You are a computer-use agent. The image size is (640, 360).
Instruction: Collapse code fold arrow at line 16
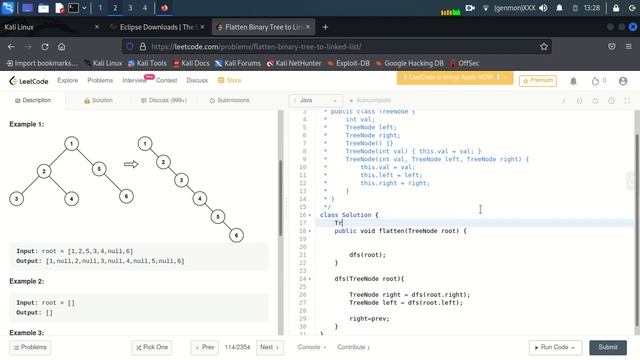coord(310,215)
